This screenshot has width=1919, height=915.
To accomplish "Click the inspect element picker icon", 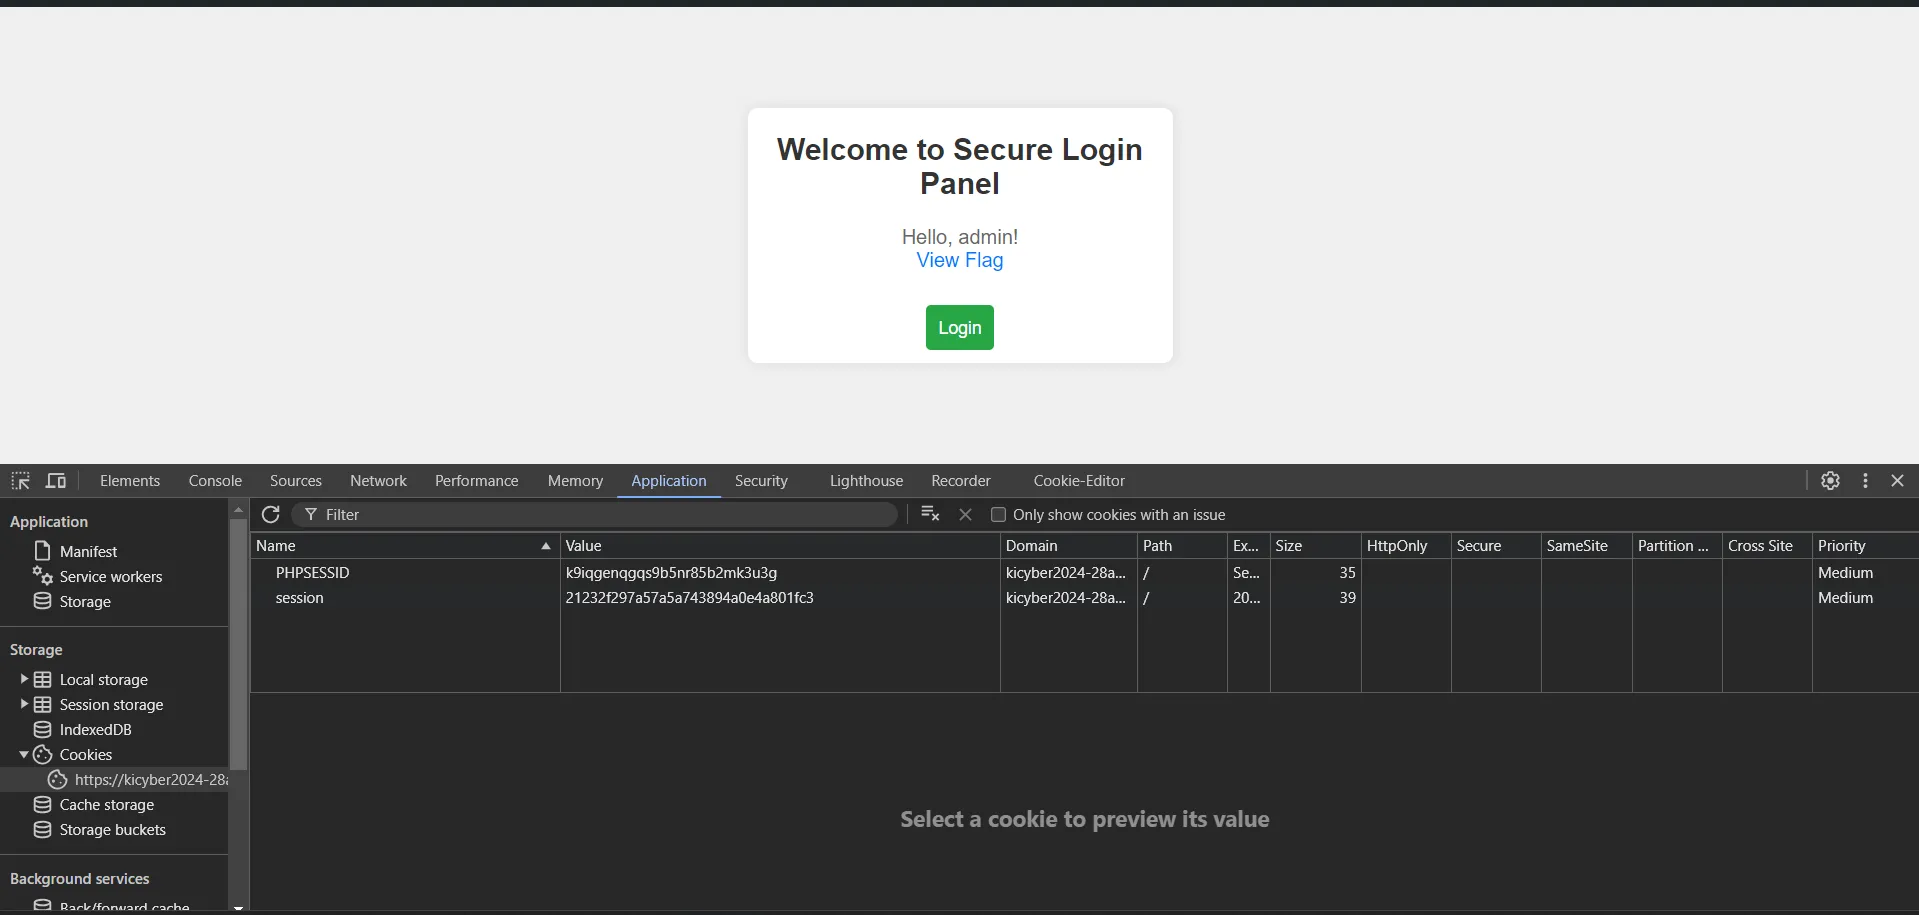I will (20, 481).
